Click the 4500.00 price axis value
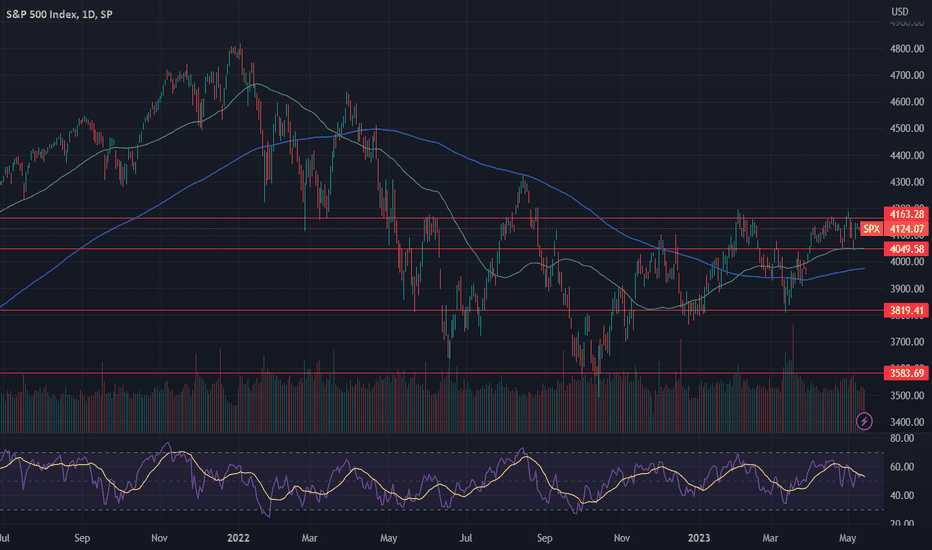Viewport: 932px width, 550px height. click(907, 128)
